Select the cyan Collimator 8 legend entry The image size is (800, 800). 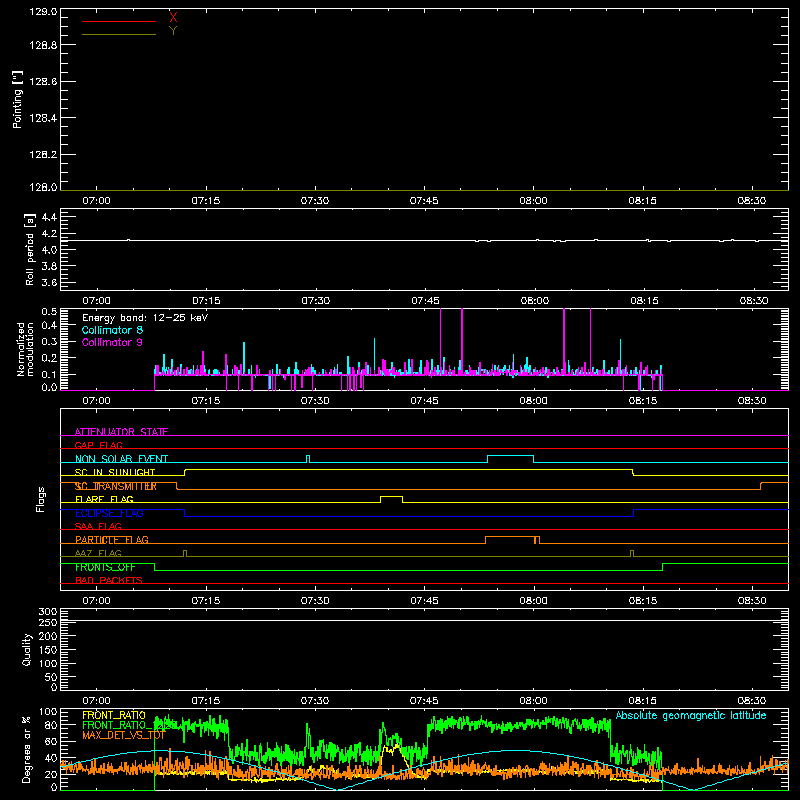coord(112,330)
